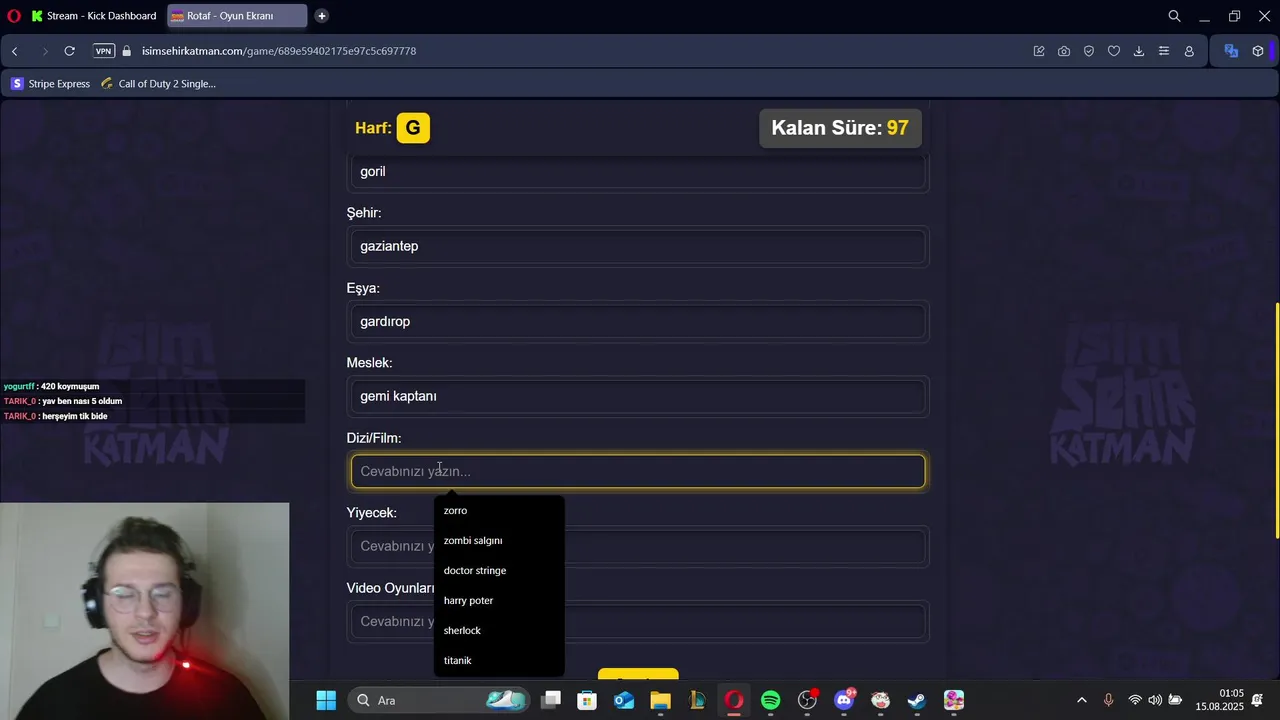1280x720 pixels.
Task: Open Task View in taskbar
Action: pyautogui.click(x=551, y=700)
